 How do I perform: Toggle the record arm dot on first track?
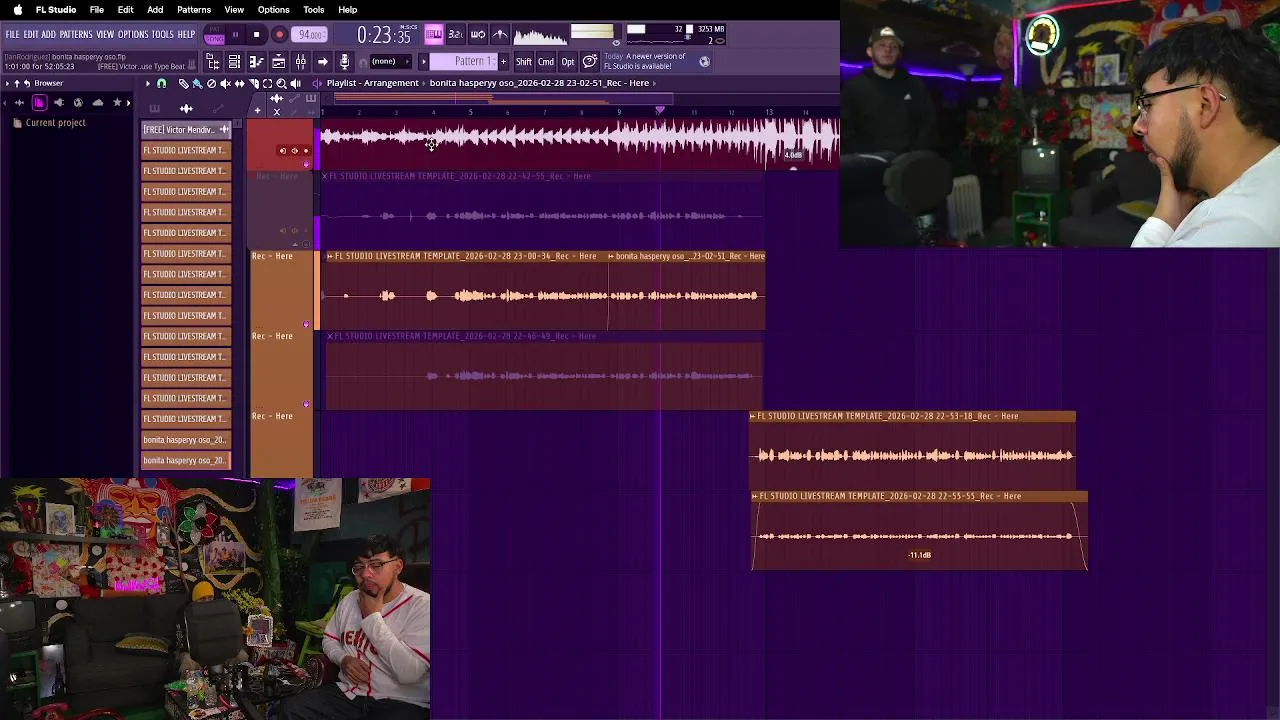(306, 151)
